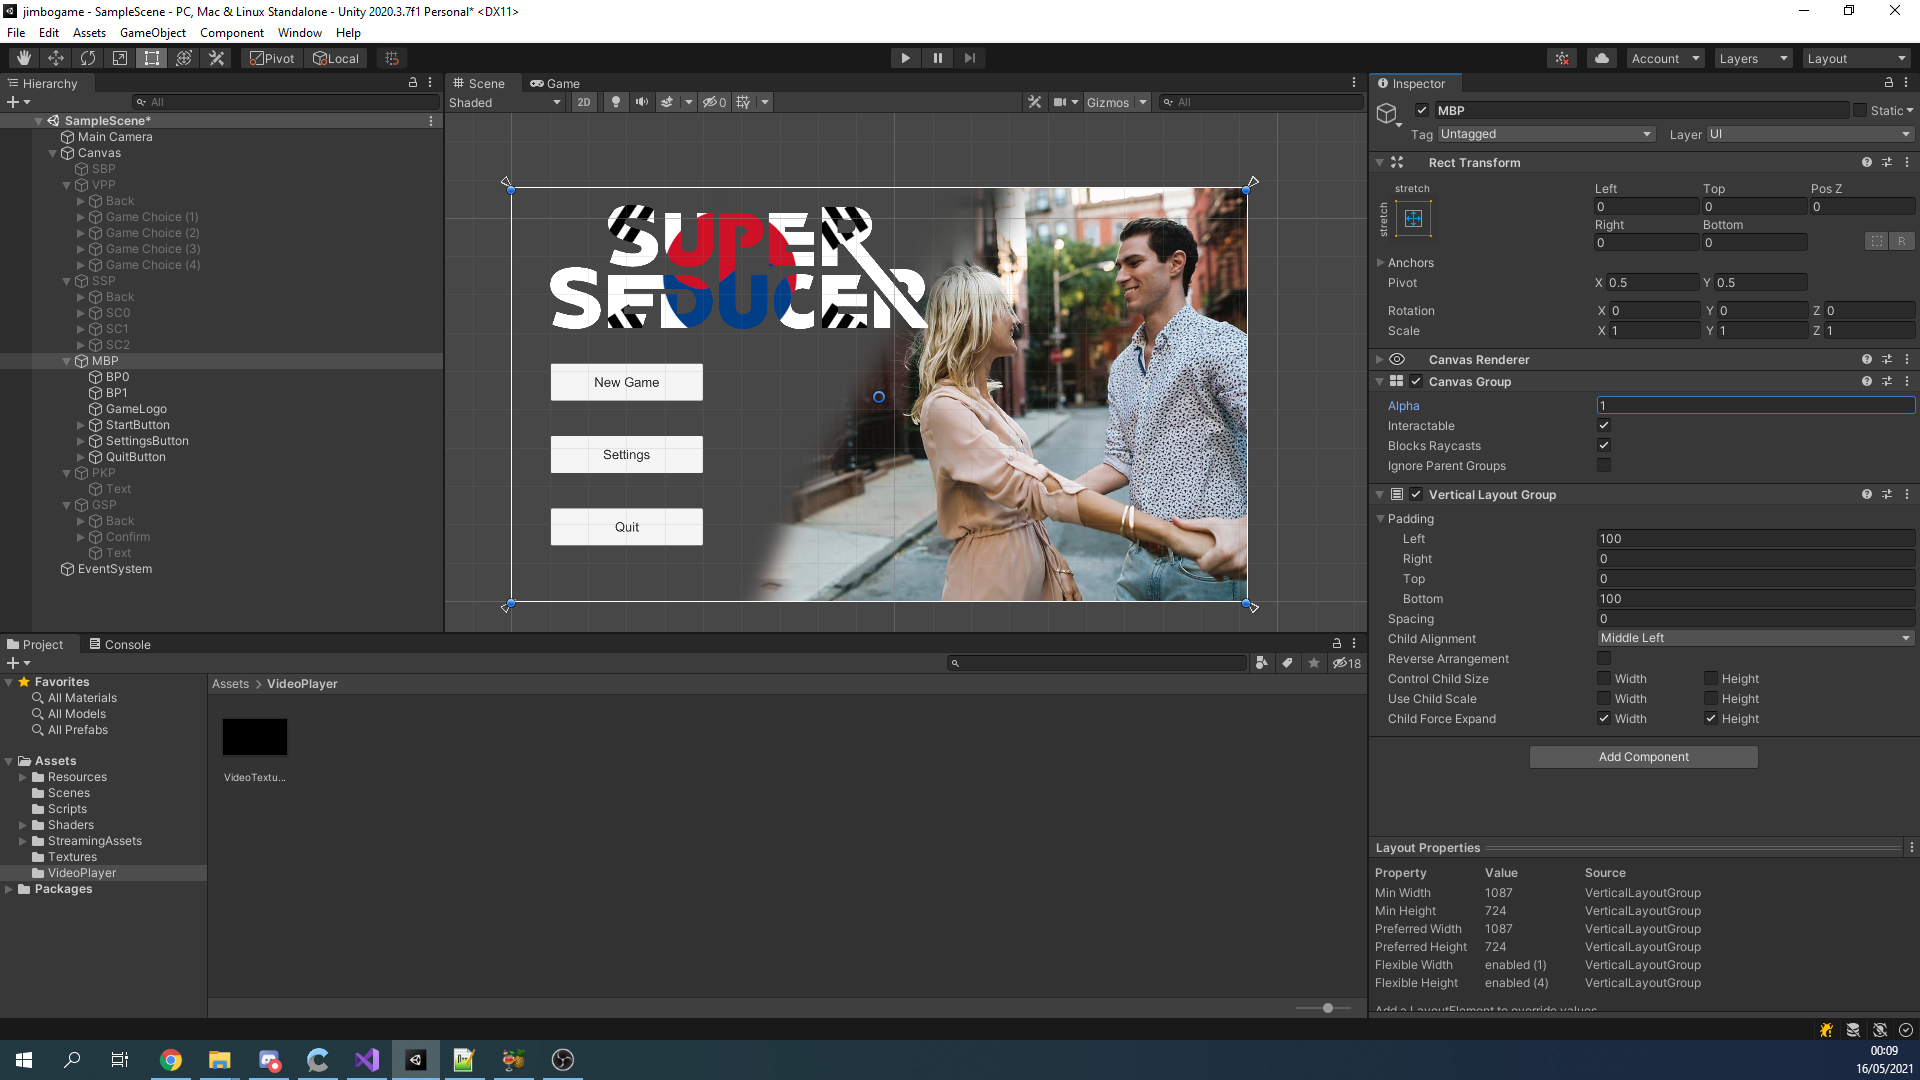Open anchor presets stretch icon

[1413, 218]
